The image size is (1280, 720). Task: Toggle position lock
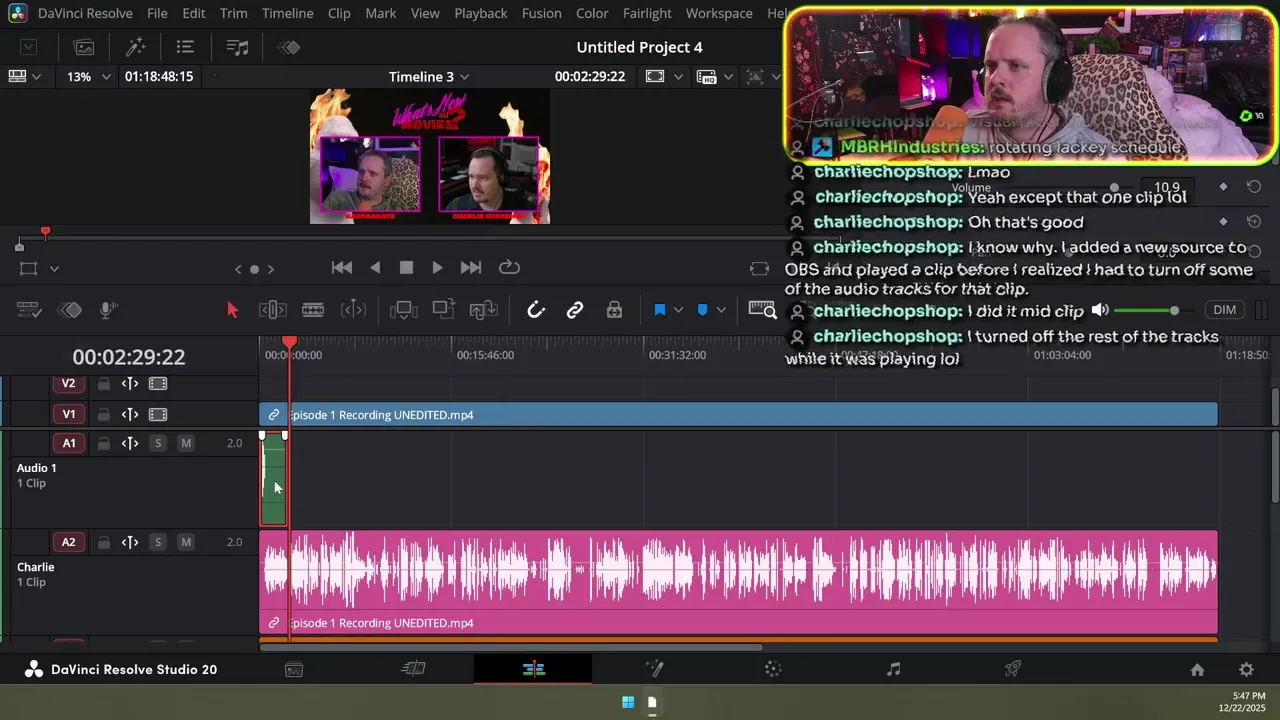coord(614,310)
